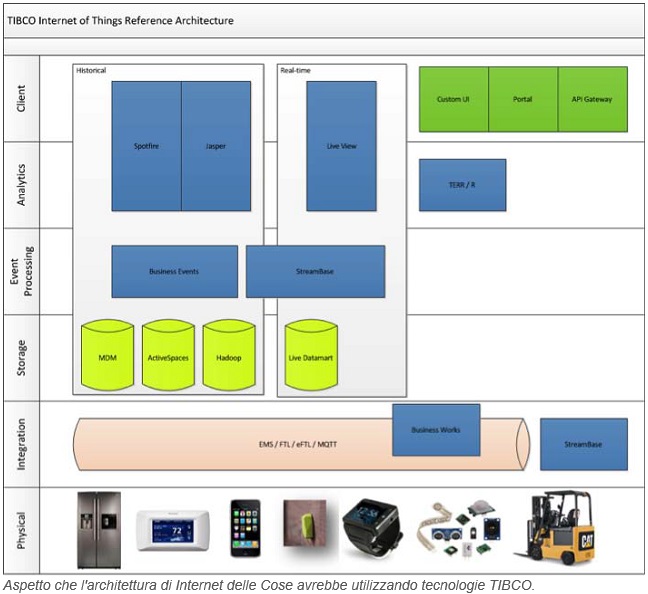Click the TERR / R block
The height and width of the screenshot is (594, 648).
462,185
